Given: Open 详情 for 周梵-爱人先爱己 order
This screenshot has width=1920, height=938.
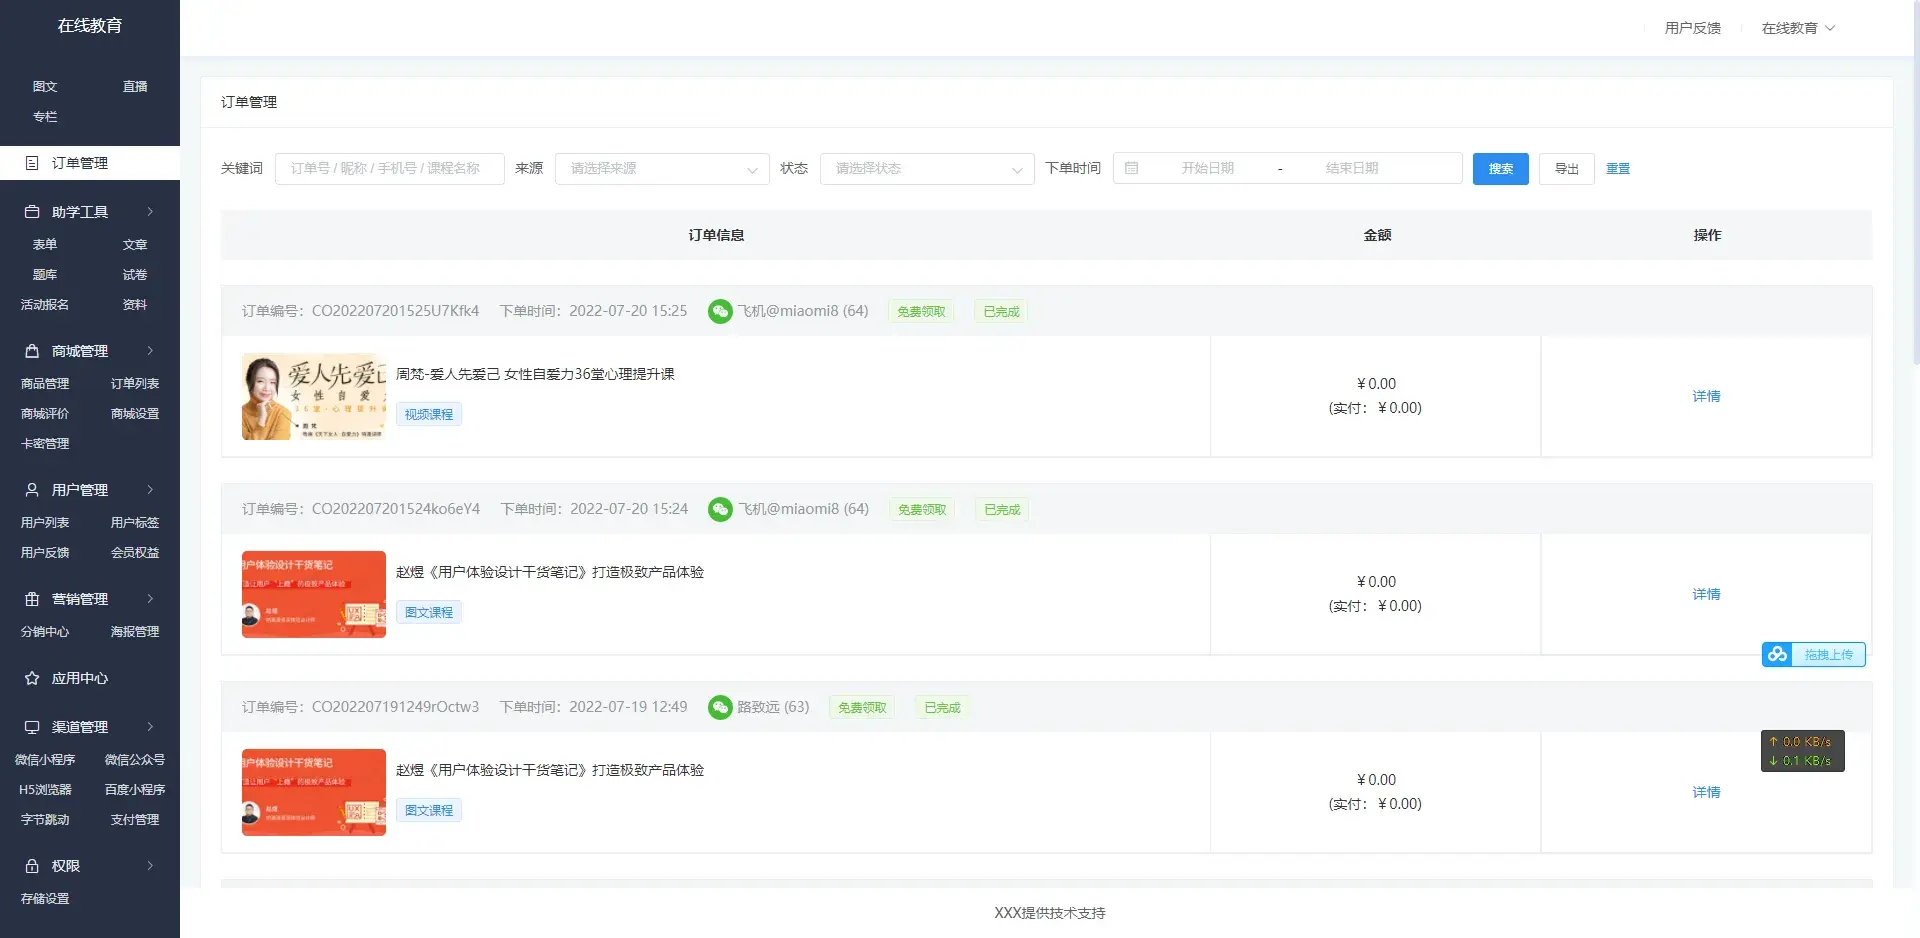Looking at the screenshot, I should pyautogui.click(x=1706, y=396).
